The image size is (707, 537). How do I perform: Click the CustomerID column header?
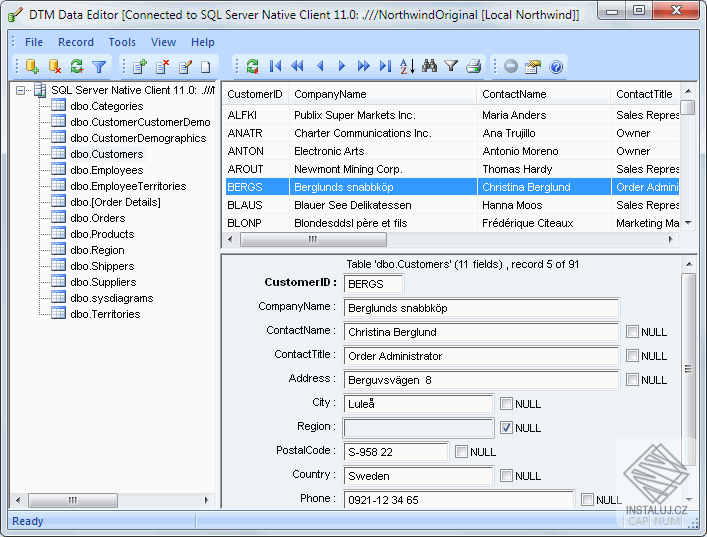click(x=255, y=94)
